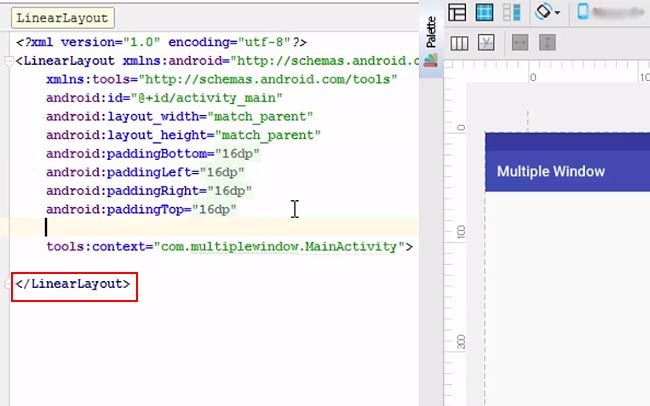Click the android:paddingTop line
Image resolution: width=650 pixels, height=406 pixels.
pyautogui.click(x=141, y=209)
